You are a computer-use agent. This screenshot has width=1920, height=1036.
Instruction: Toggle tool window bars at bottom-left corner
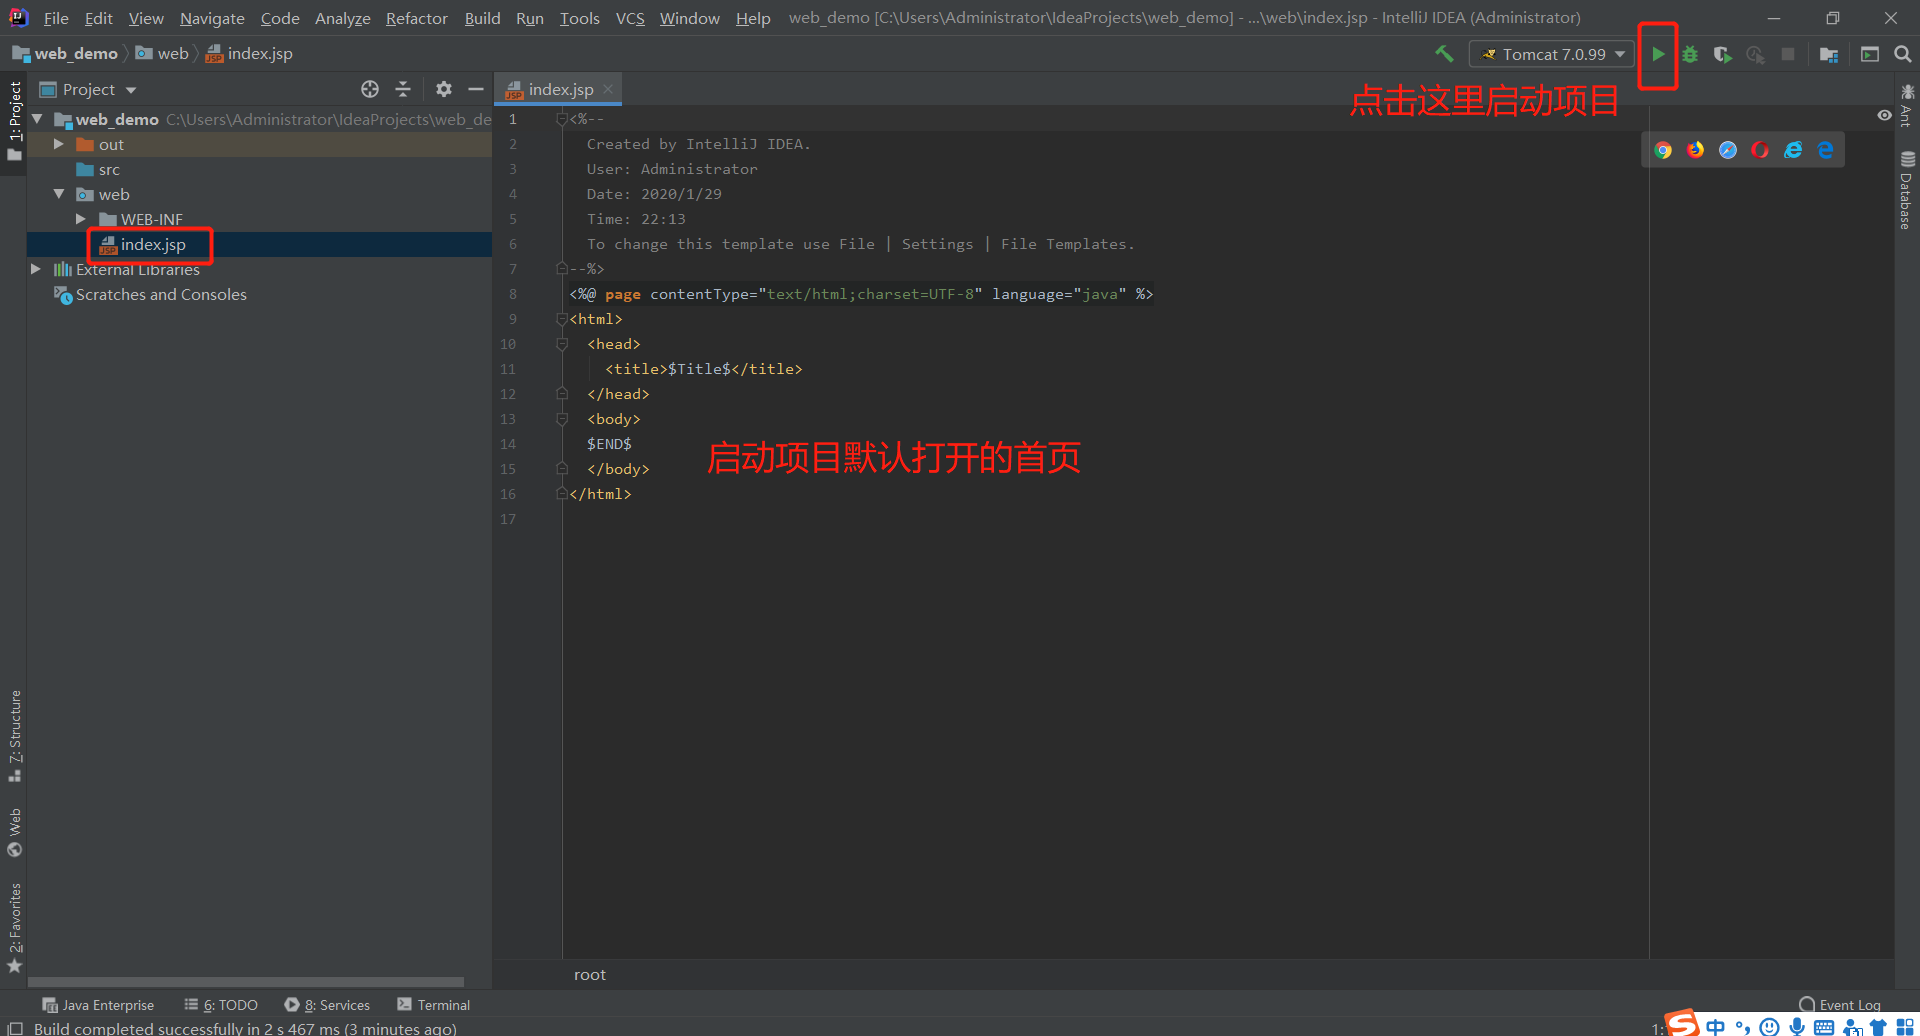[14, 1028]
